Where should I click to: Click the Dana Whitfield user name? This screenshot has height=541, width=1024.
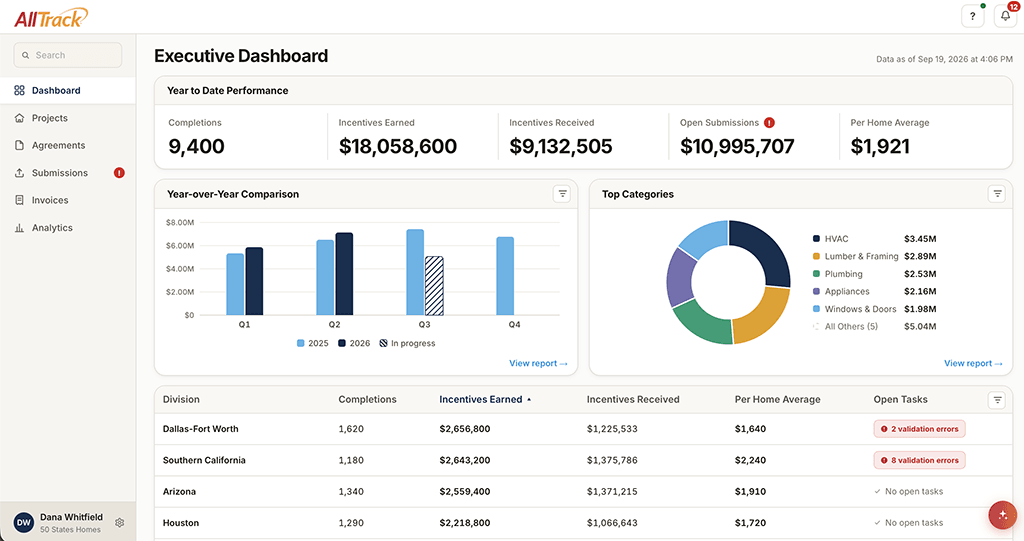pos(71,517)
